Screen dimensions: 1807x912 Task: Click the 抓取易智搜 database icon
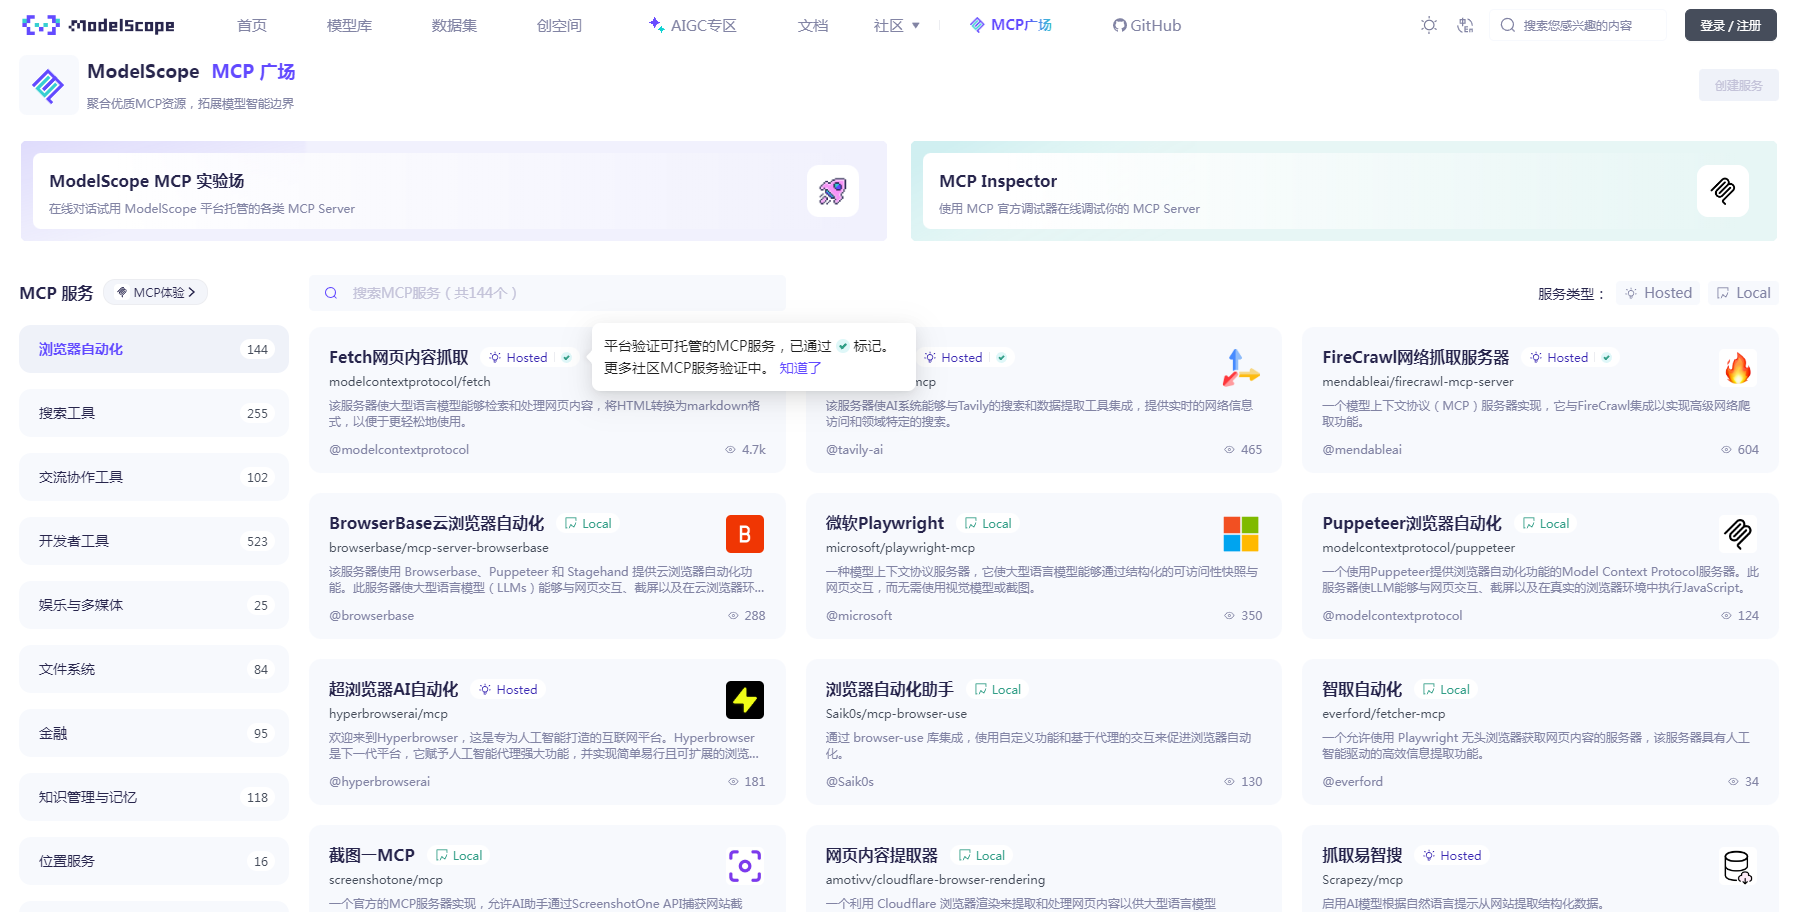tap(1737, 866)
